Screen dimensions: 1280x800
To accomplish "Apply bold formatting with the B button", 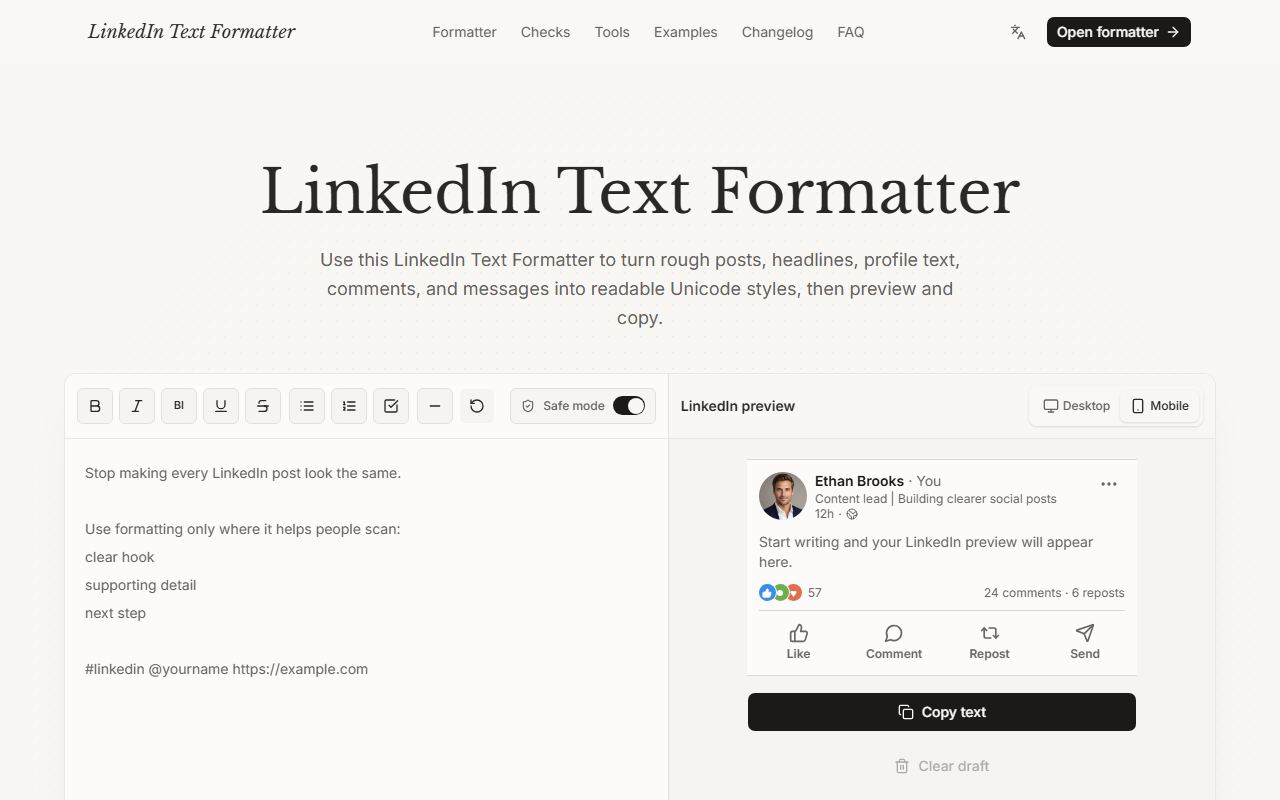I will point(95,406).
